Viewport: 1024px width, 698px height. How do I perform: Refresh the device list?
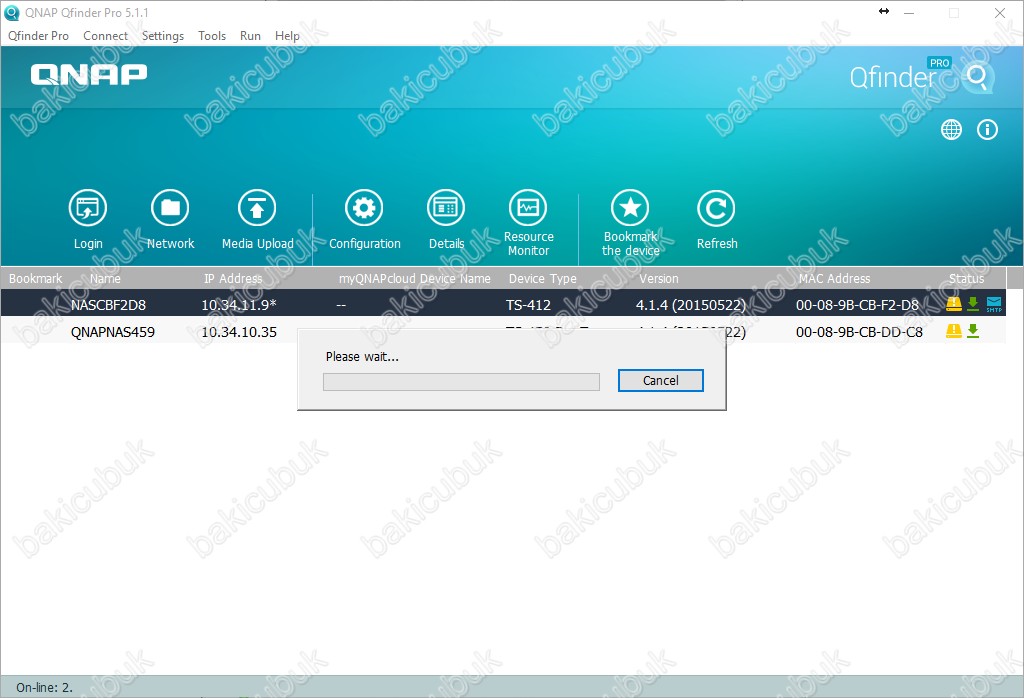[716, 208]
